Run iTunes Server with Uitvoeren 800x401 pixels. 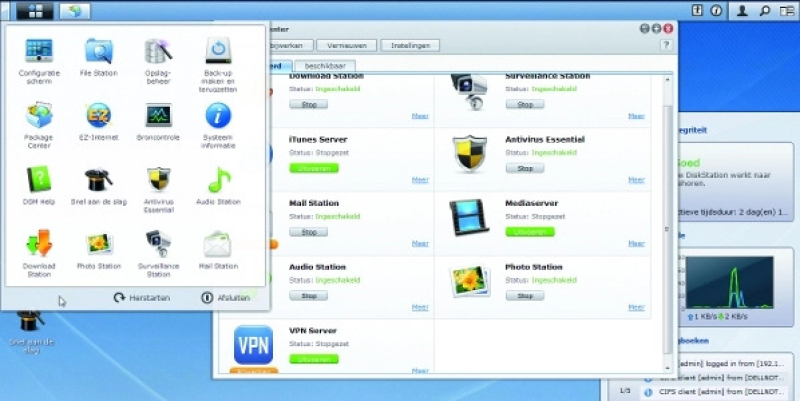click(x=314, y=168)
